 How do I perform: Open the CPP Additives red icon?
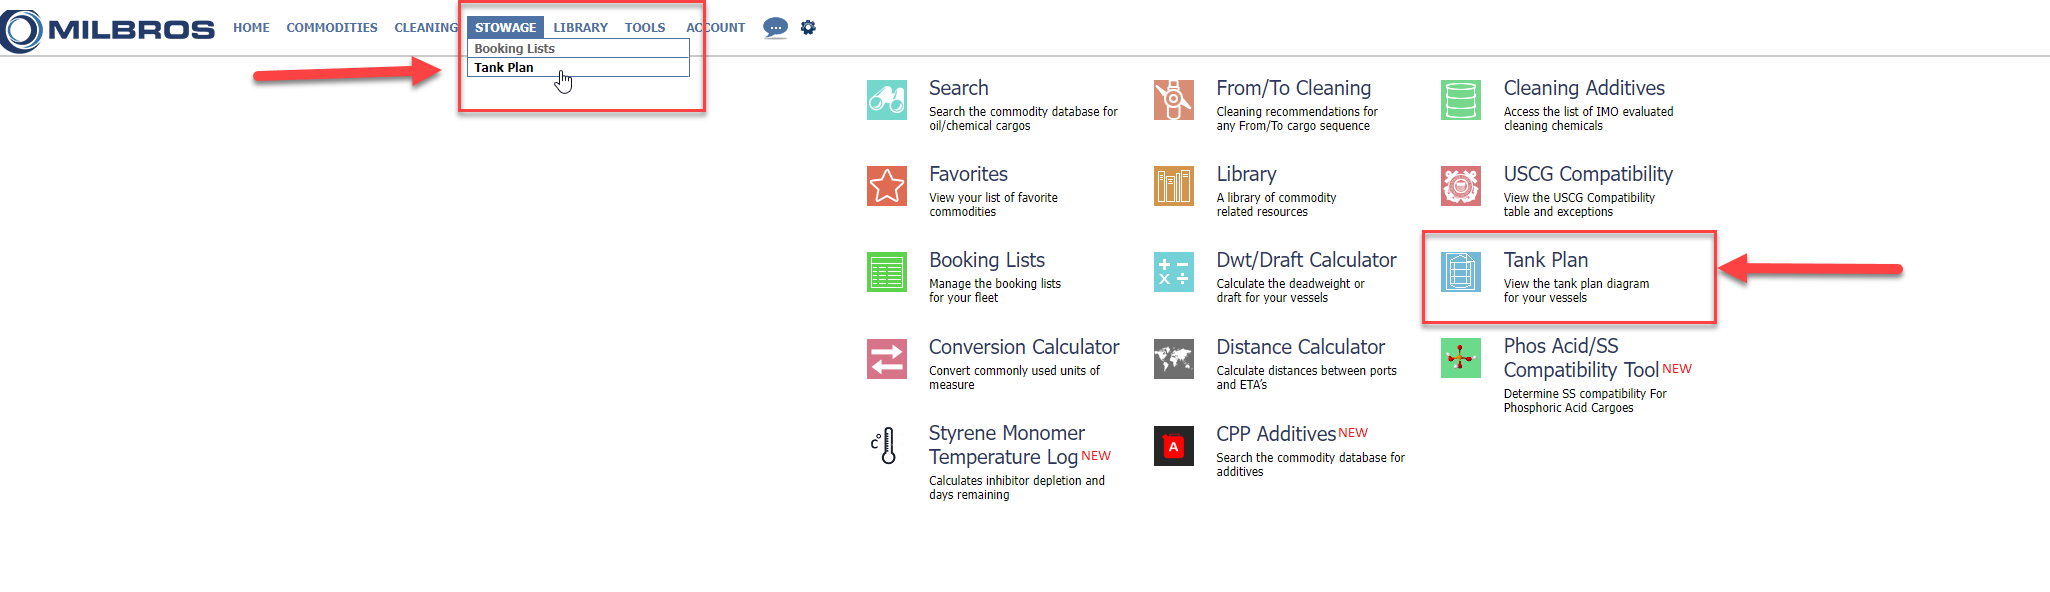point(1173,446)
